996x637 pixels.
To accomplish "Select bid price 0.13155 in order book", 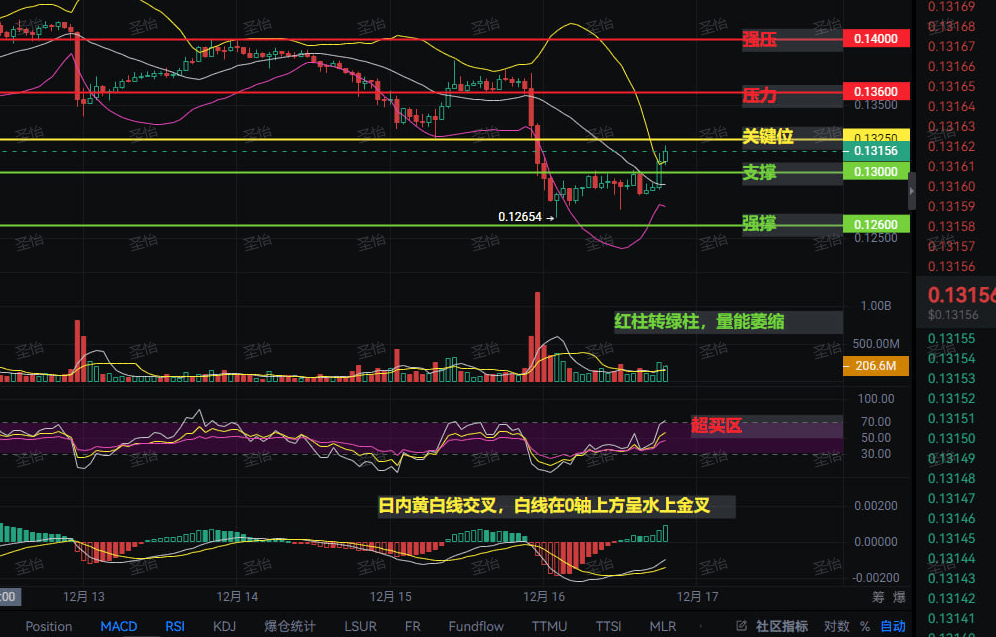I will [952, 339].
